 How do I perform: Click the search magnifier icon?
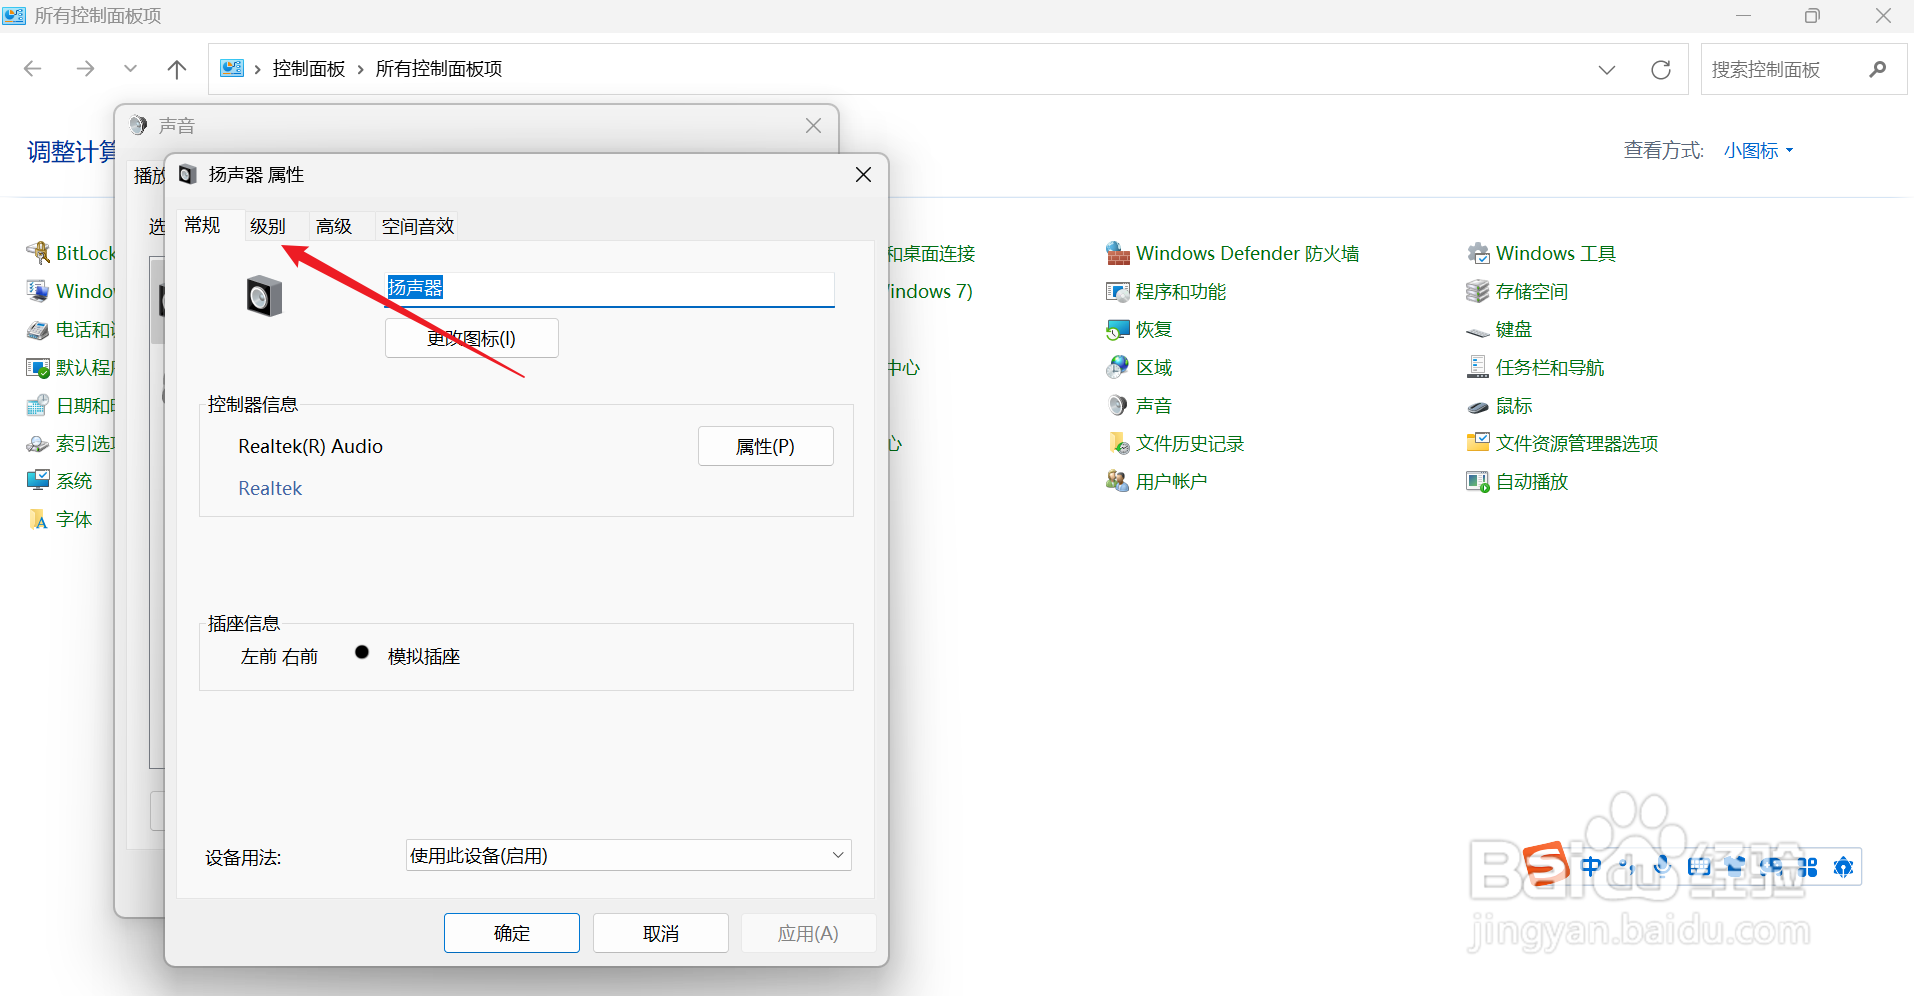[1877, 69]
